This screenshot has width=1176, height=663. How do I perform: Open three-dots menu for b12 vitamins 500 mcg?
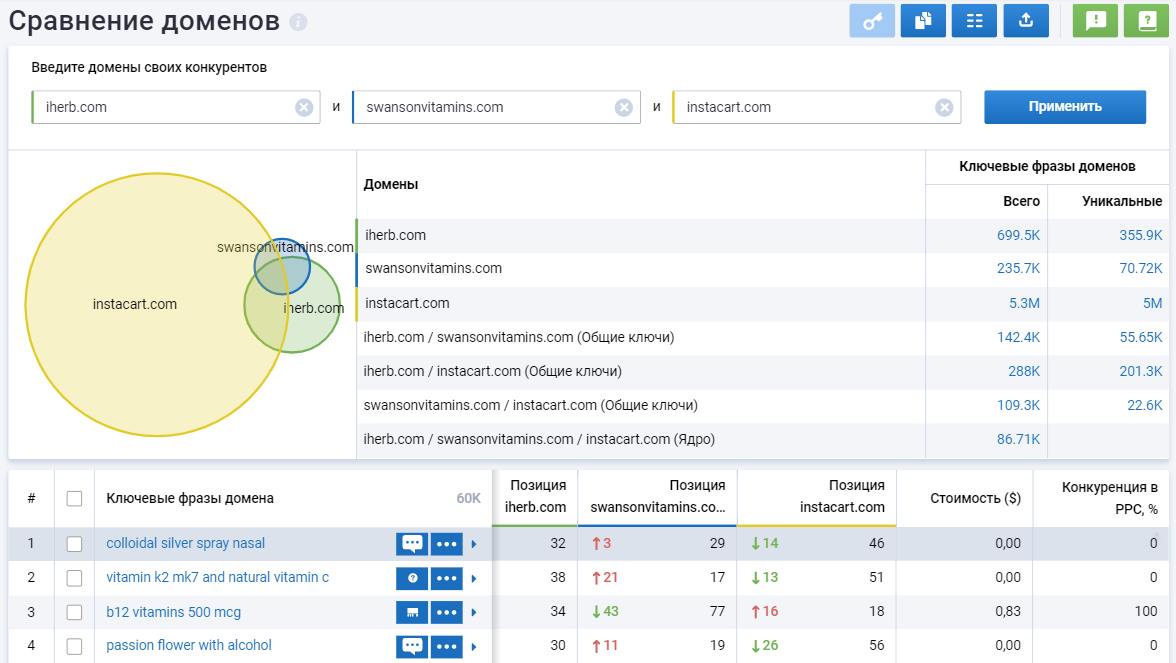[x=446, y=612]
